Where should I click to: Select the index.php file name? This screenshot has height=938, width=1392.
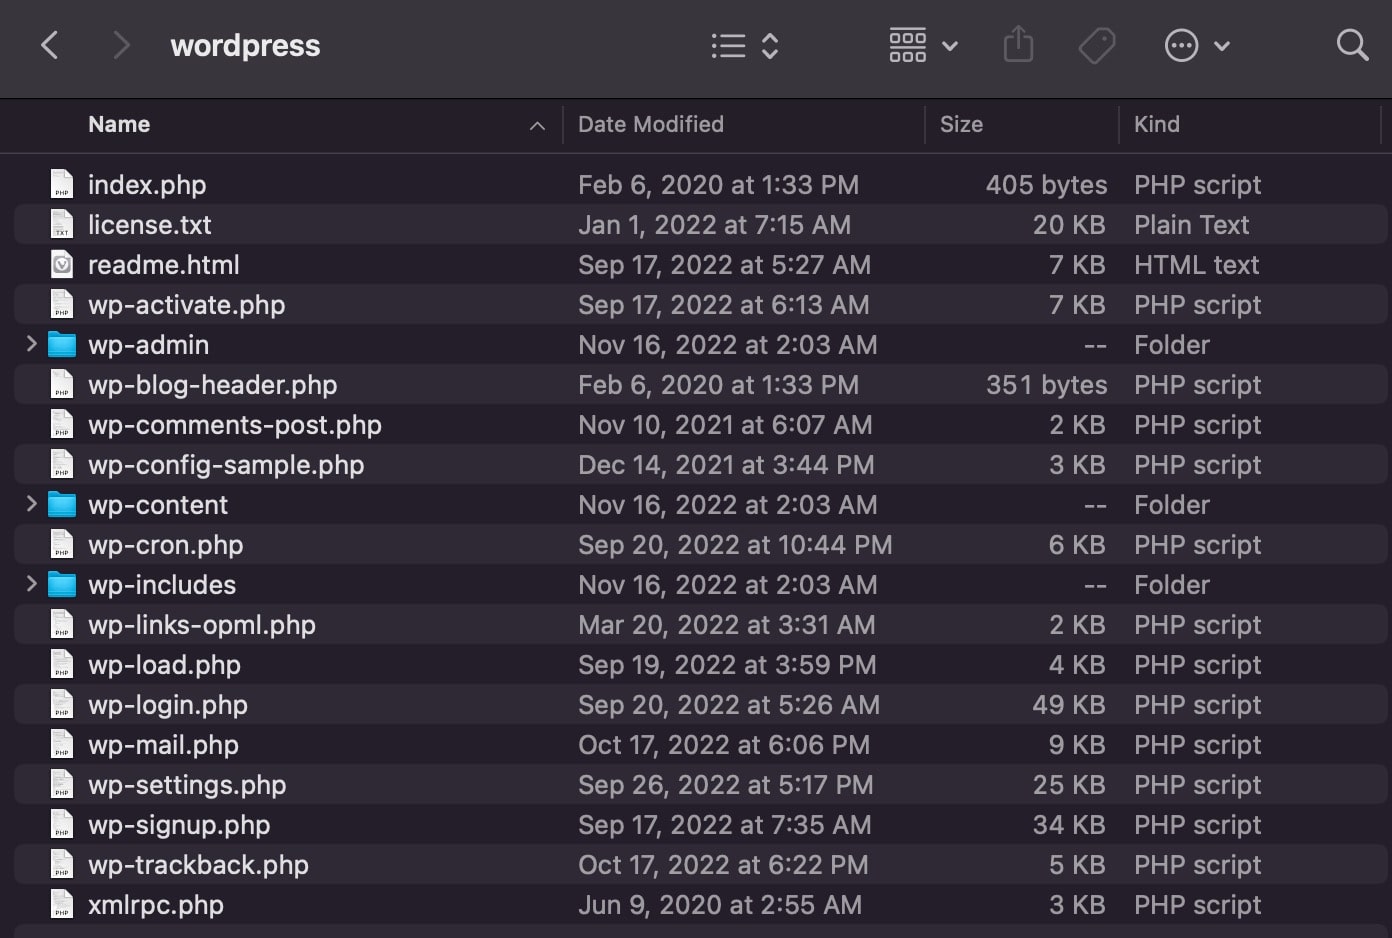click(x=147, y=185)
